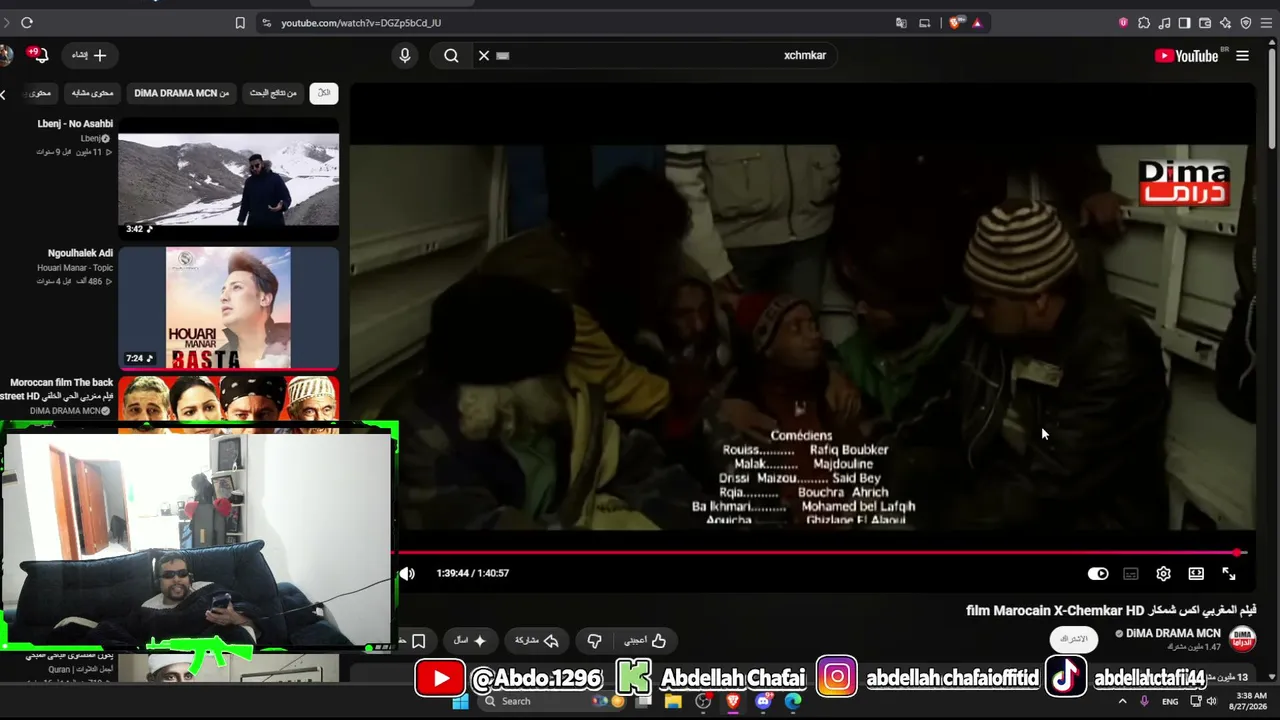The height and width of the screenshot is (720, 1280).
Task: Dislike the video
Action: pyautogui.click(x=595, y=640)
